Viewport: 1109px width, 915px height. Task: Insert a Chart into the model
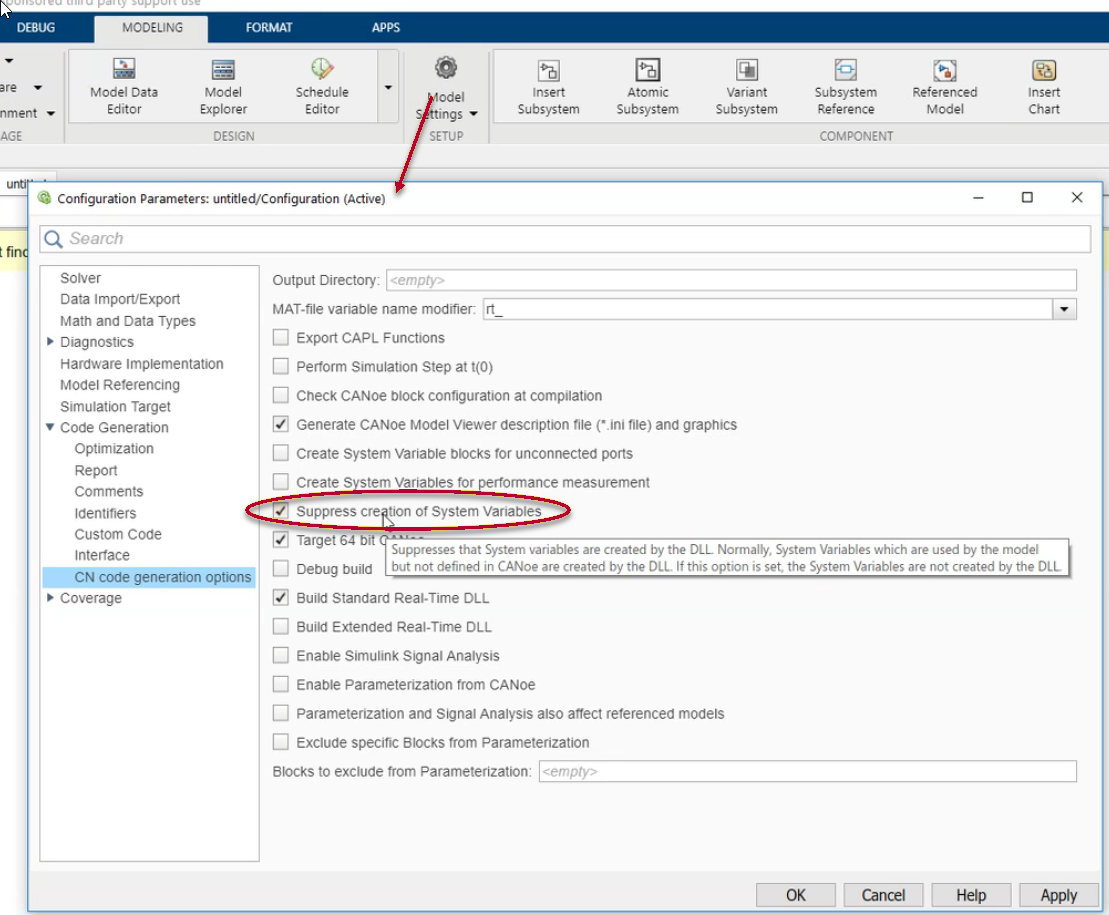coord(1043,85)
